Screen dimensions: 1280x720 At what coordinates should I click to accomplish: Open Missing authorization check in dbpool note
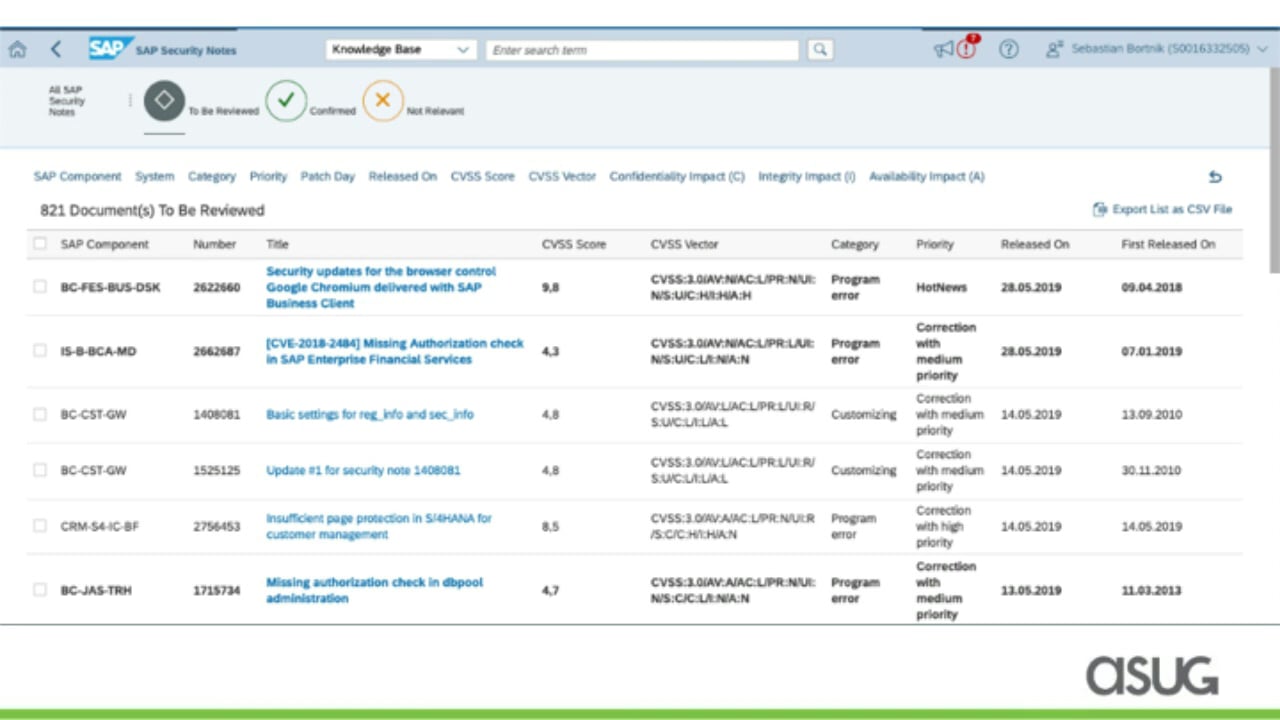(374, 590)
